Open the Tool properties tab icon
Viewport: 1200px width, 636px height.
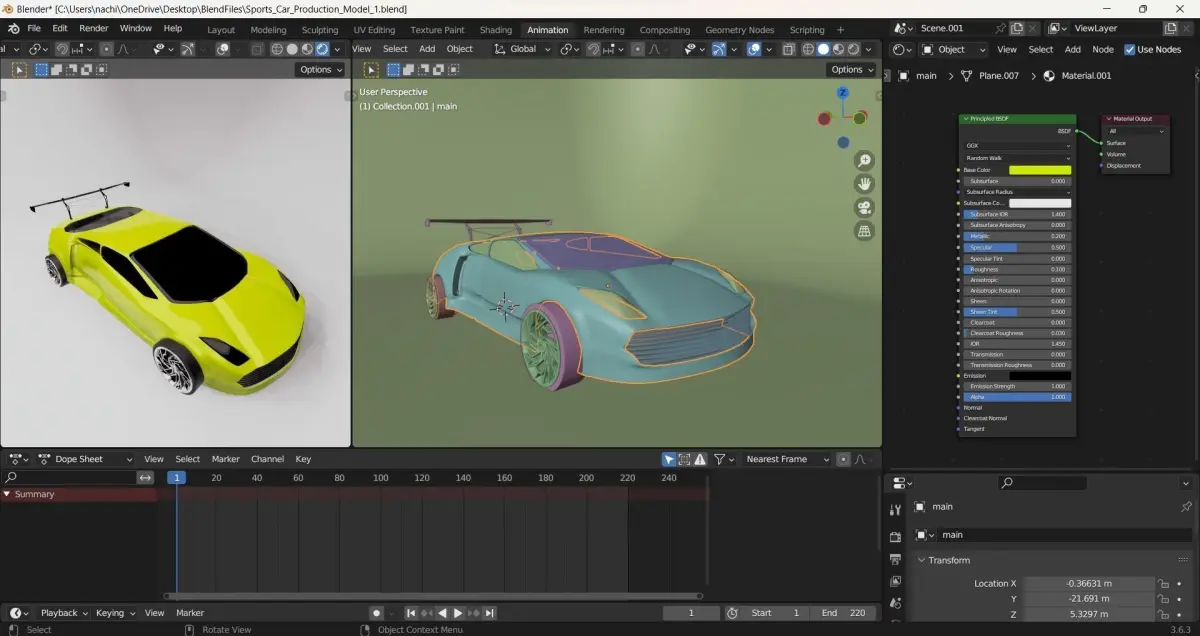pos(895,509)
